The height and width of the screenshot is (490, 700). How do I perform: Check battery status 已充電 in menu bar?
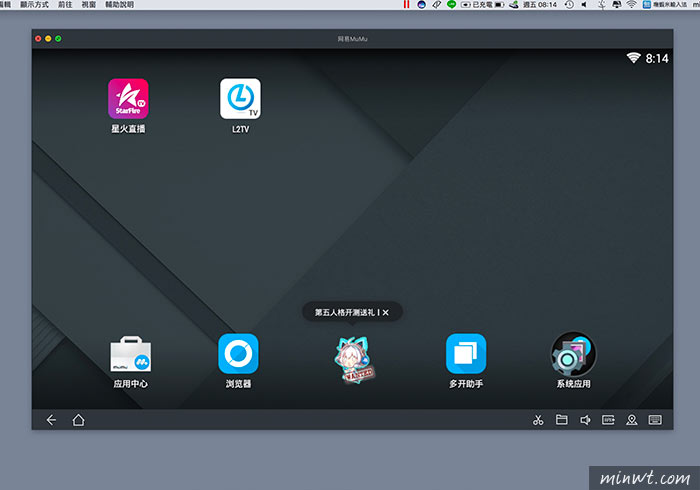[483, 4]
